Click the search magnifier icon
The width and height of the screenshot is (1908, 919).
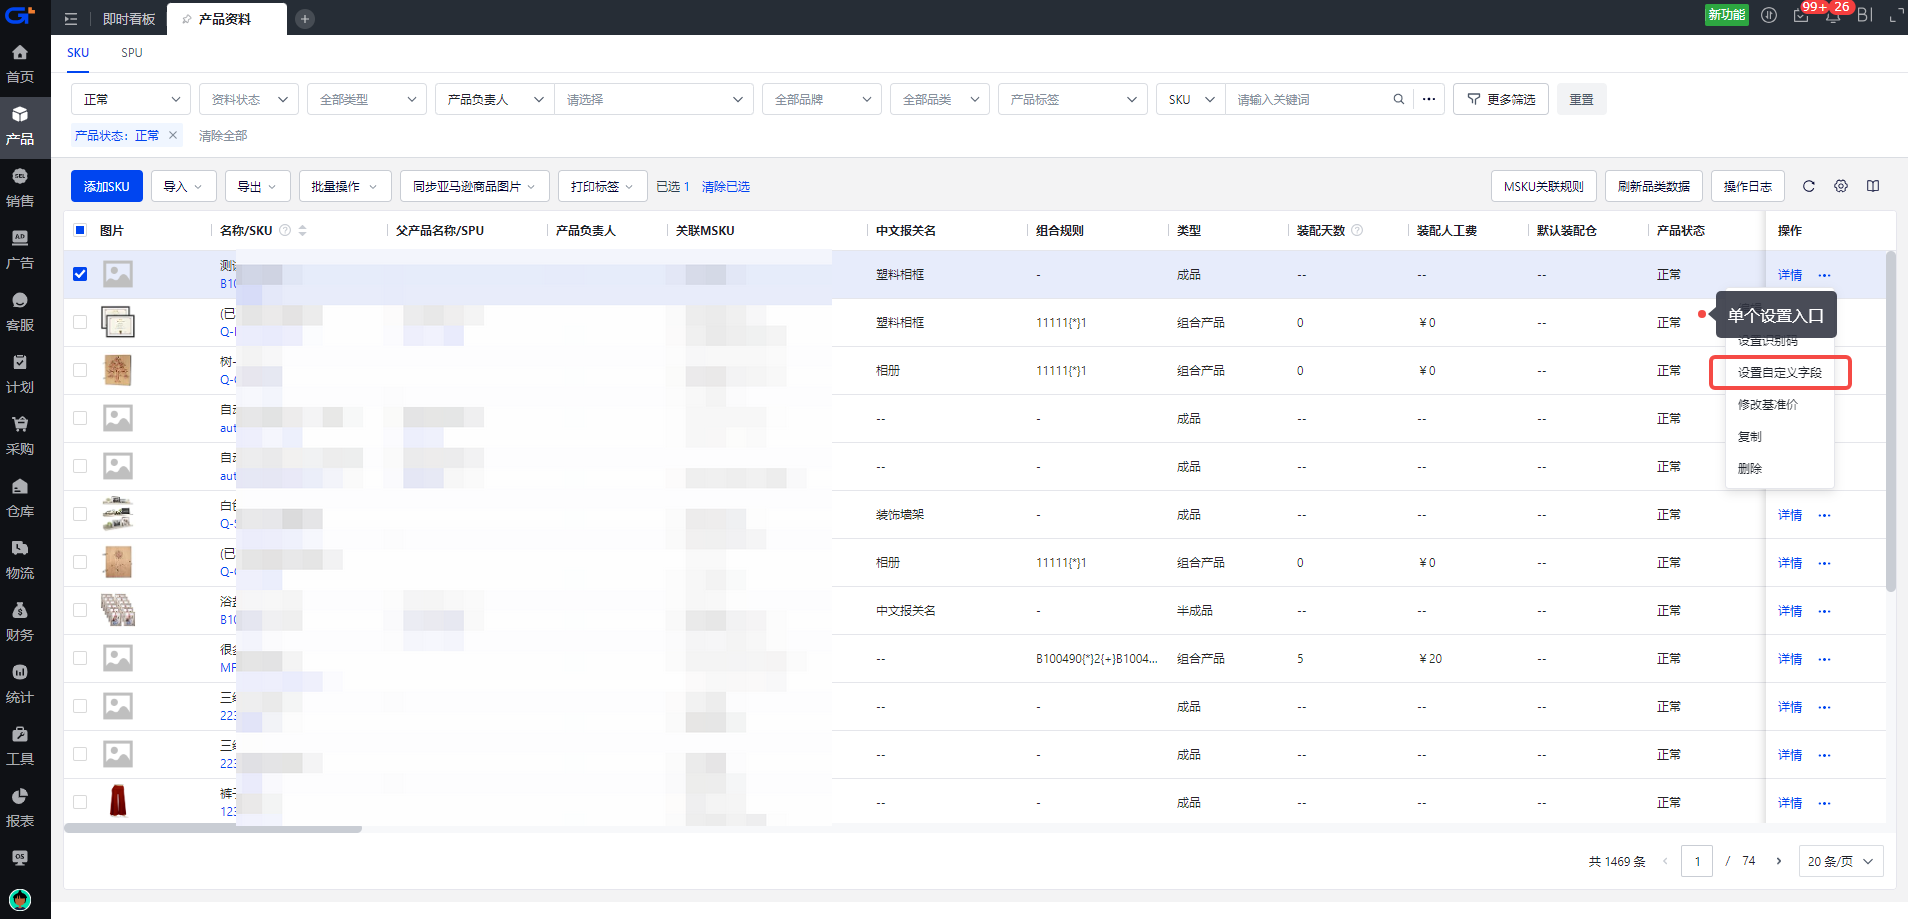[x=1398, y=99]
